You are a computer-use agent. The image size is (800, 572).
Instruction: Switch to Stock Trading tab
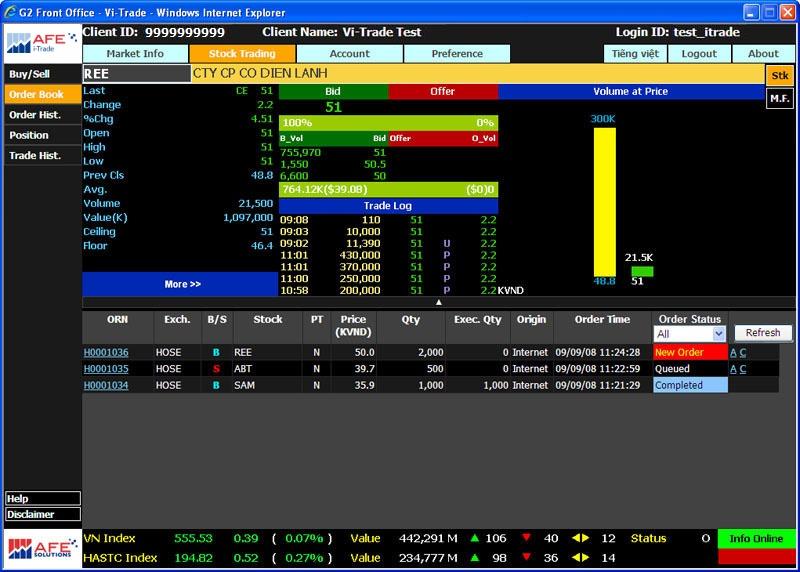[x=242, y=54]
